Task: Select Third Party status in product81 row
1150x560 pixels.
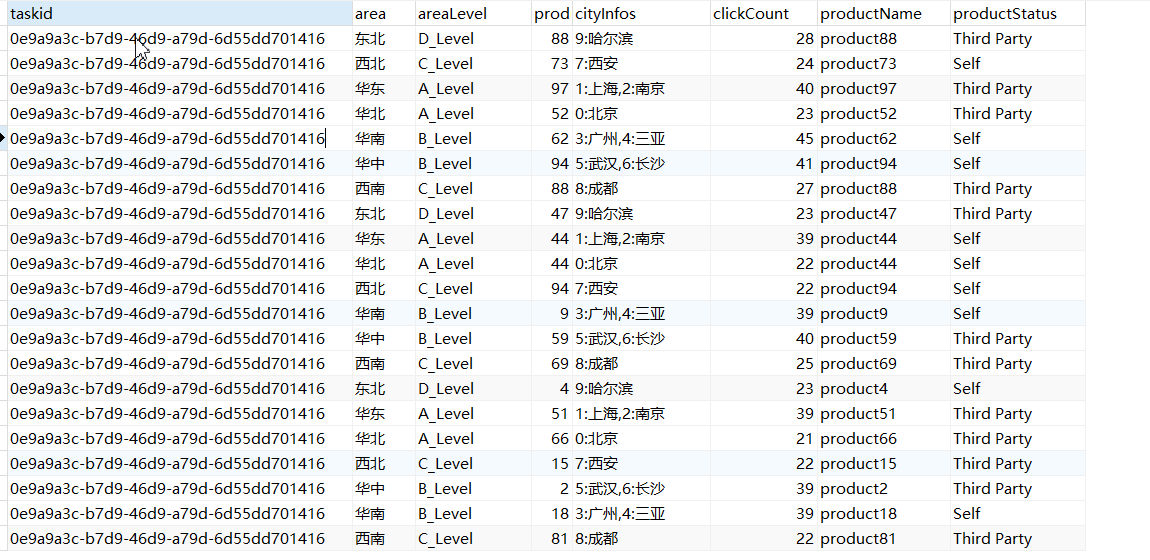Action: (1018, 537)
